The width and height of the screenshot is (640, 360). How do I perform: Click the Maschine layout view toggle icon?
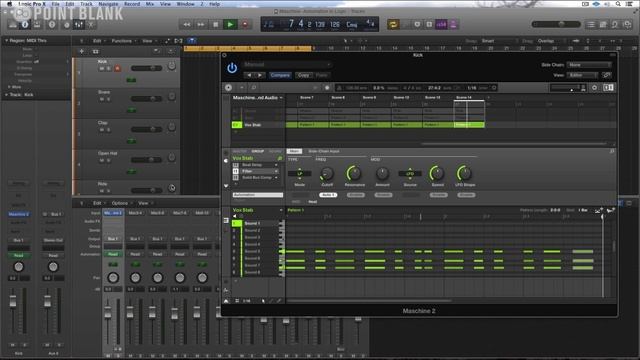(x=608, y=87)
